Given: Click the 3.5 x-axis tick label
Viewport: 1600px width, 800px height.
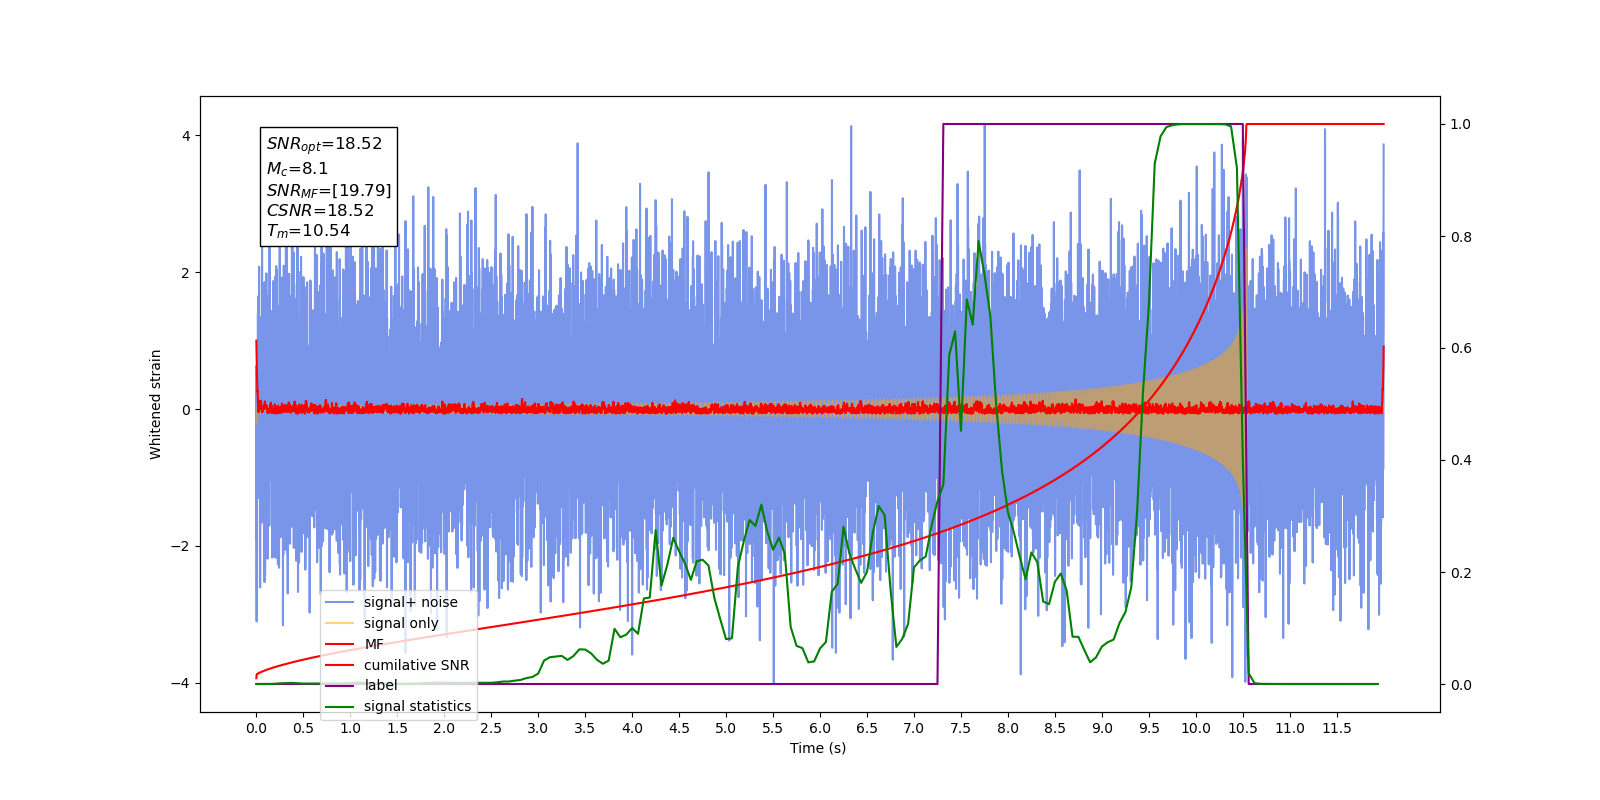Looking at the screenshot, I should pos(585,728).
